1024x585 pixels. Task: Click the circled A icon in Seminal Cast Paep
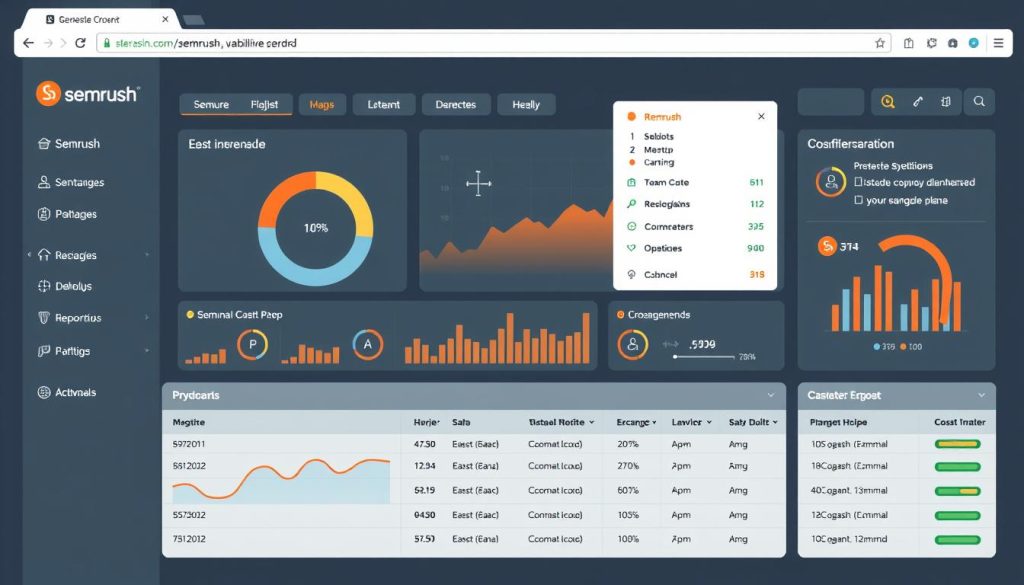367,345
